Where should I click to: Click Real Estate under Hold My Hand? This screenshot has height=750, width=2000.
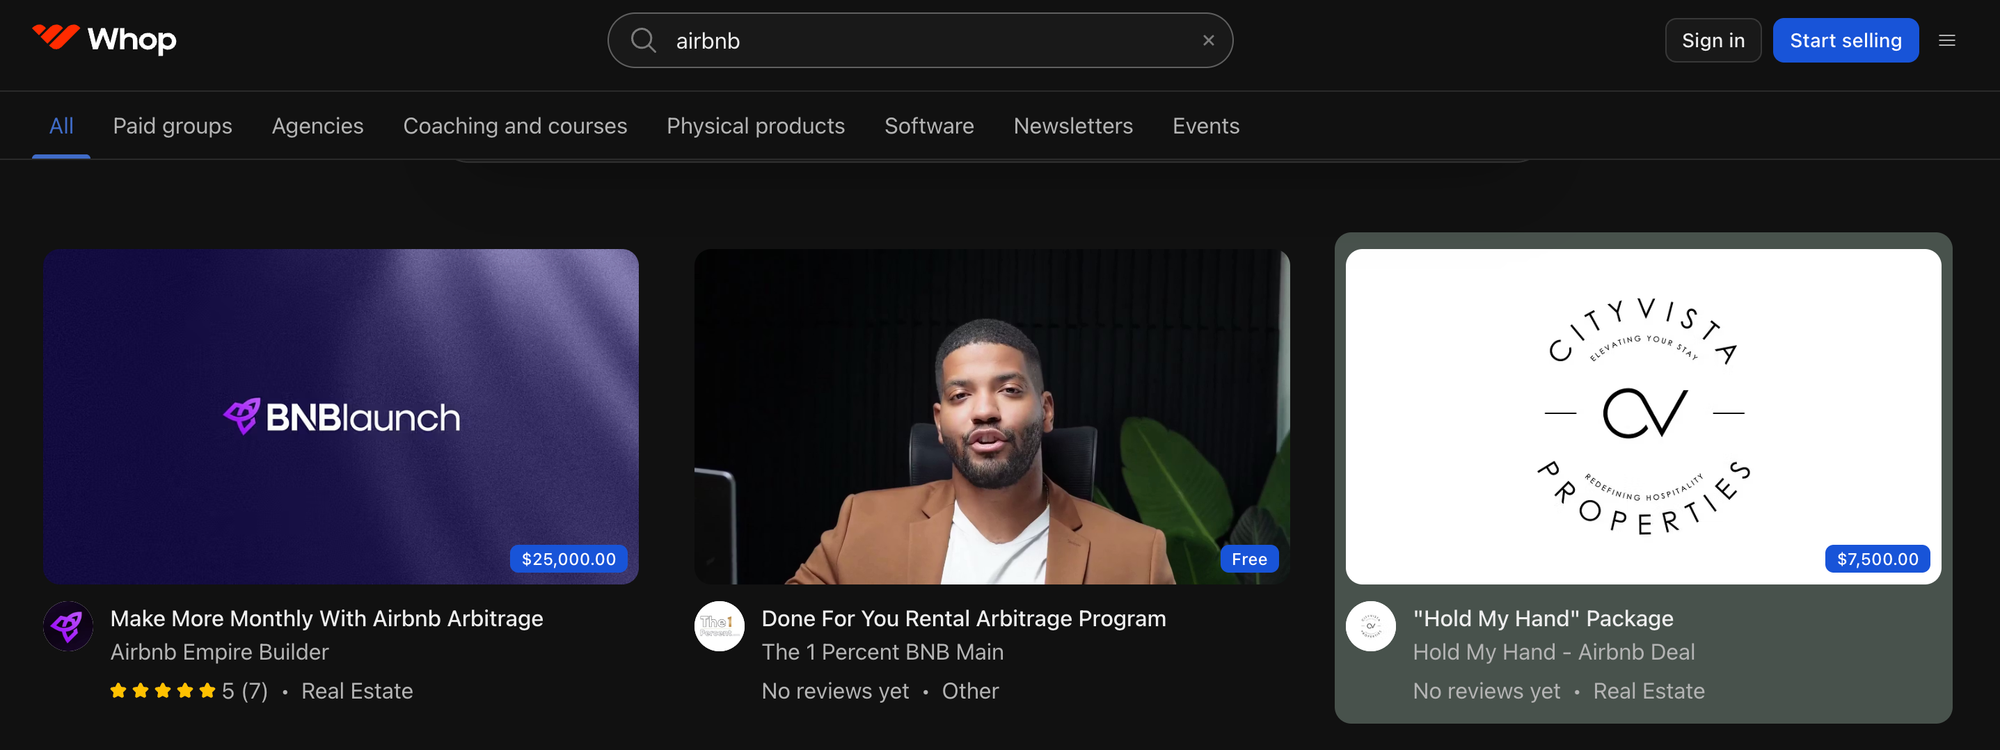coord(1649,691)
